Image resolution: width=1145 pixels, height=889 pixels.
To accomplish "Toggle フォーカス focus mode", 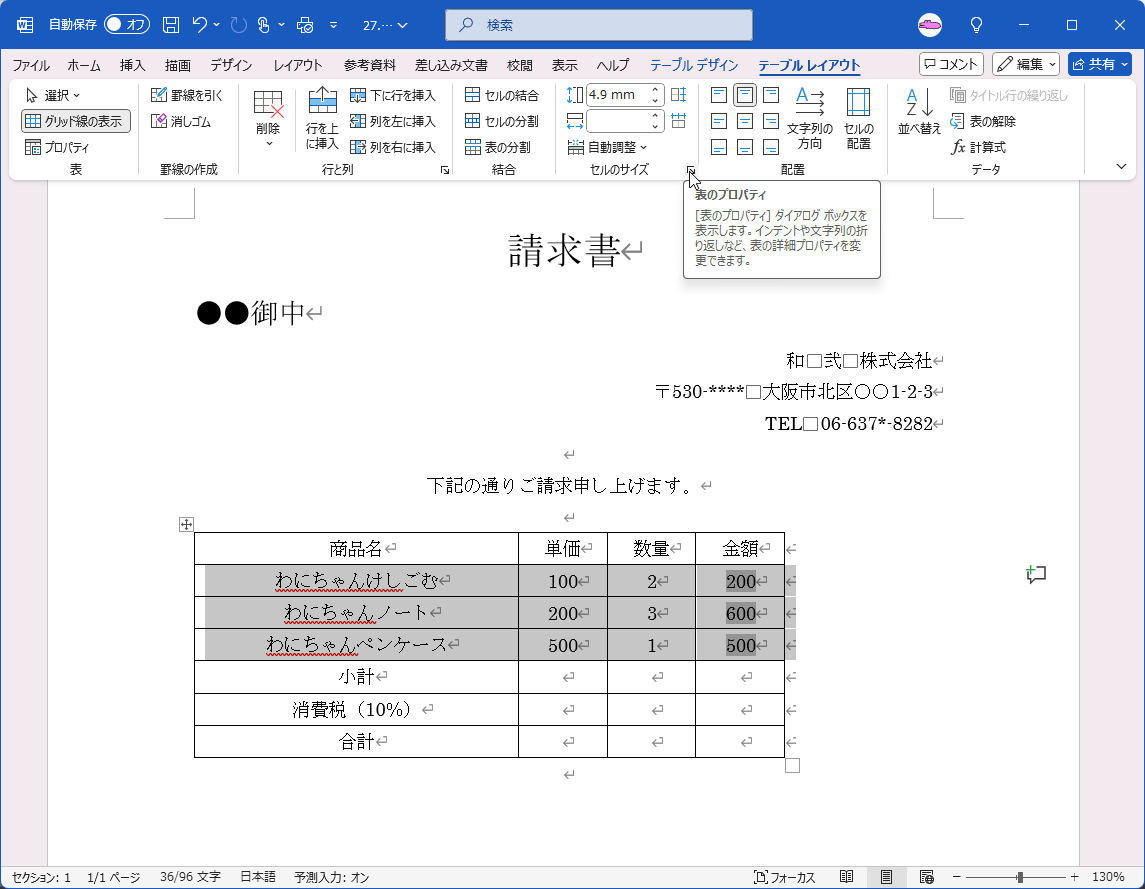I will click(x=784, y=877).
